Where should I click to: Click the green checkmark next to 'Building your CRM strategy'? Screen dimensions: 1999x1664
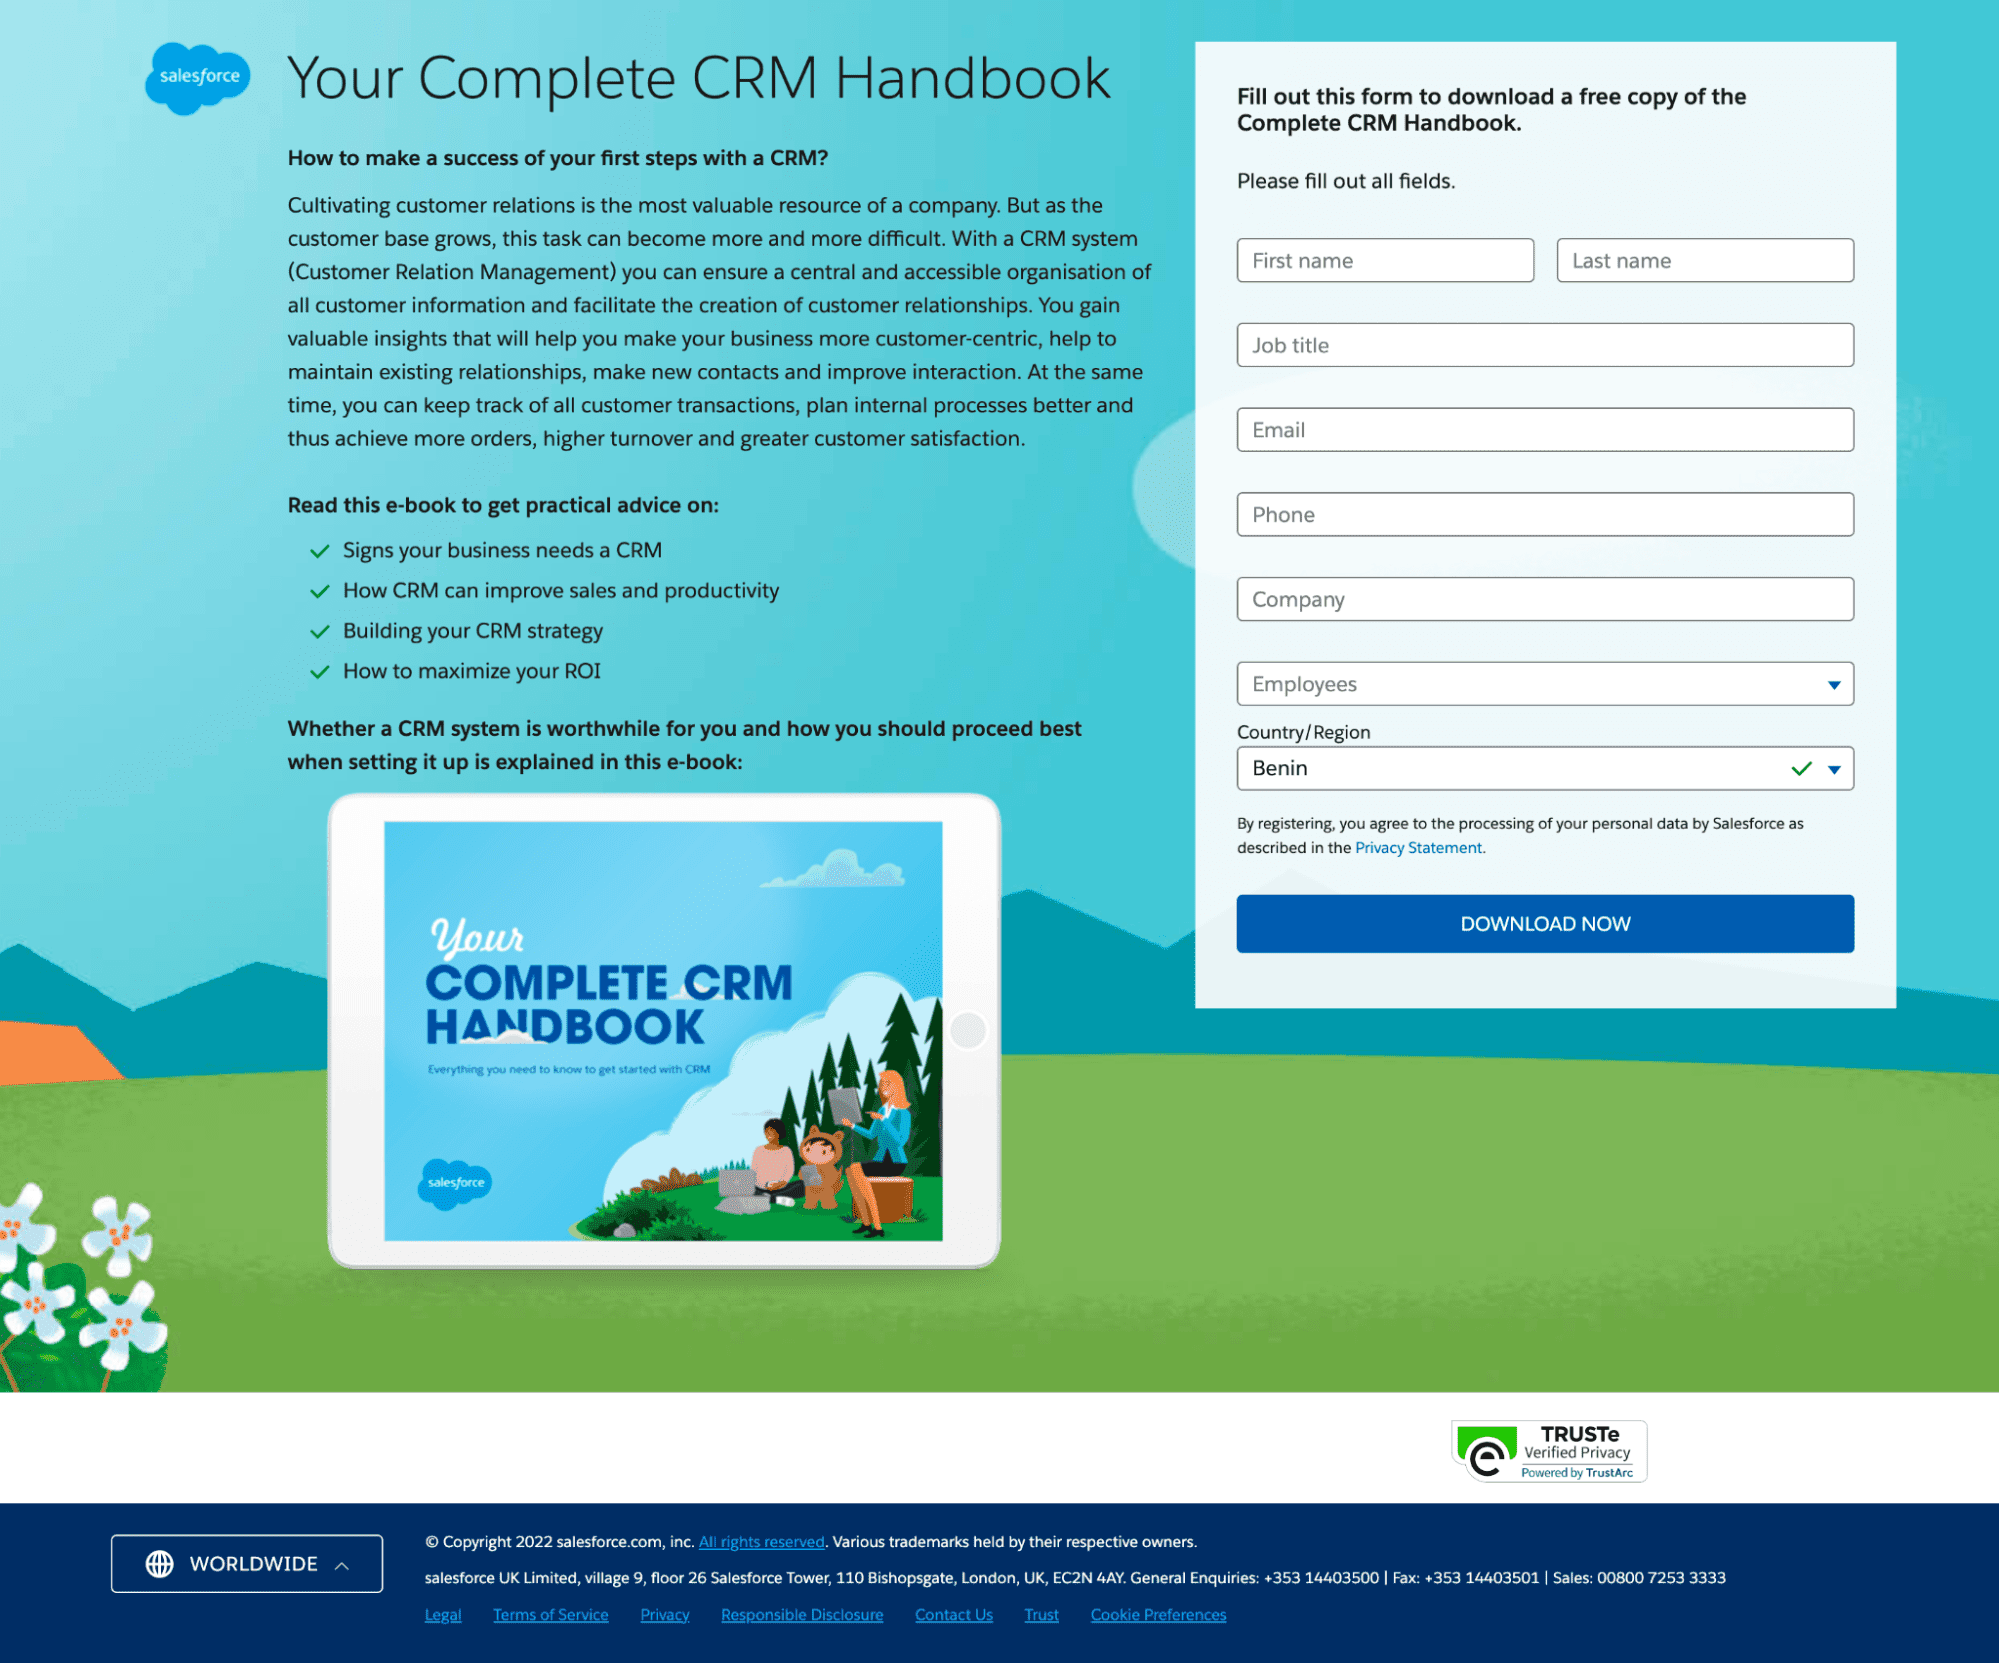point(320,631)
